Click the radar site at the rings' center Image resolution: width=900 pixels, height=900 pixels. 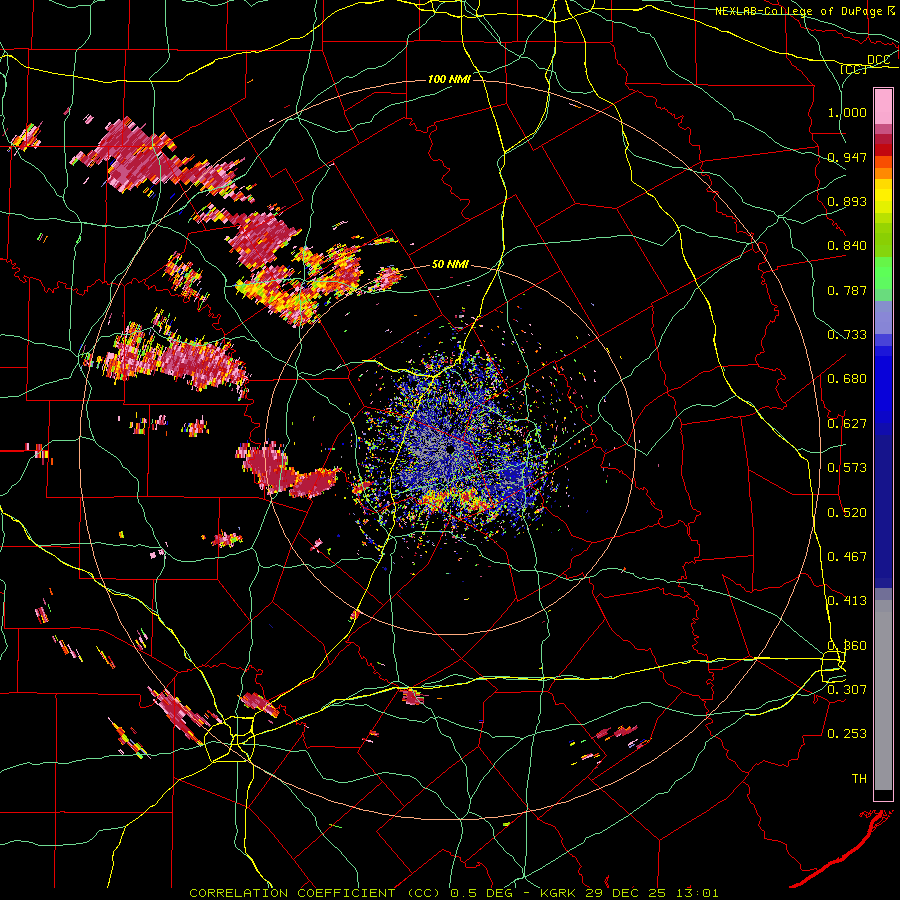(450, 448)
